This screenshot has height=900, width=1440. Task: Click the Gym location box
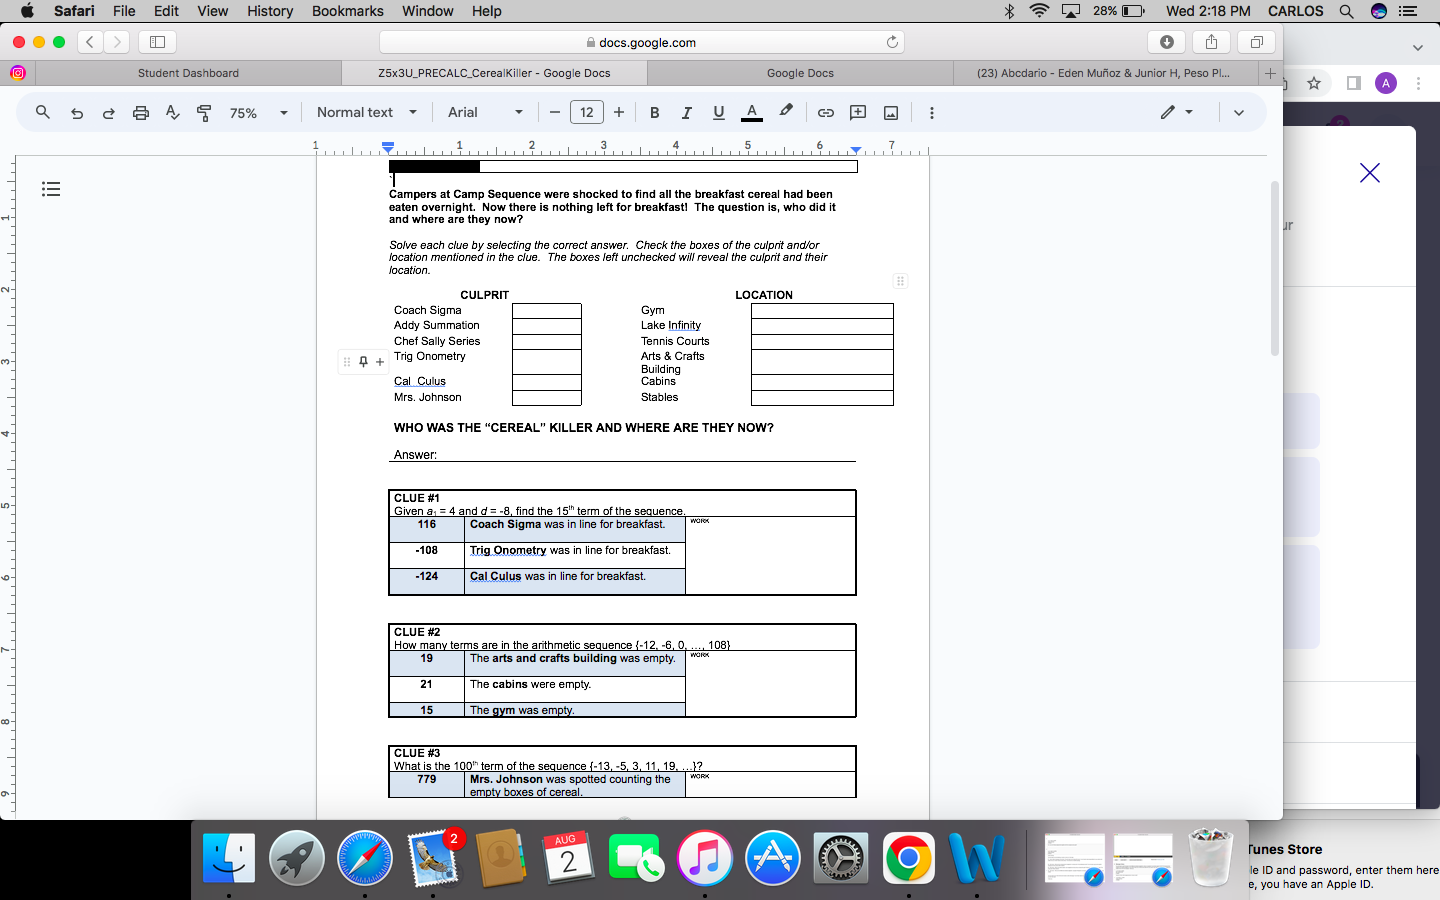tap(822, 311)
